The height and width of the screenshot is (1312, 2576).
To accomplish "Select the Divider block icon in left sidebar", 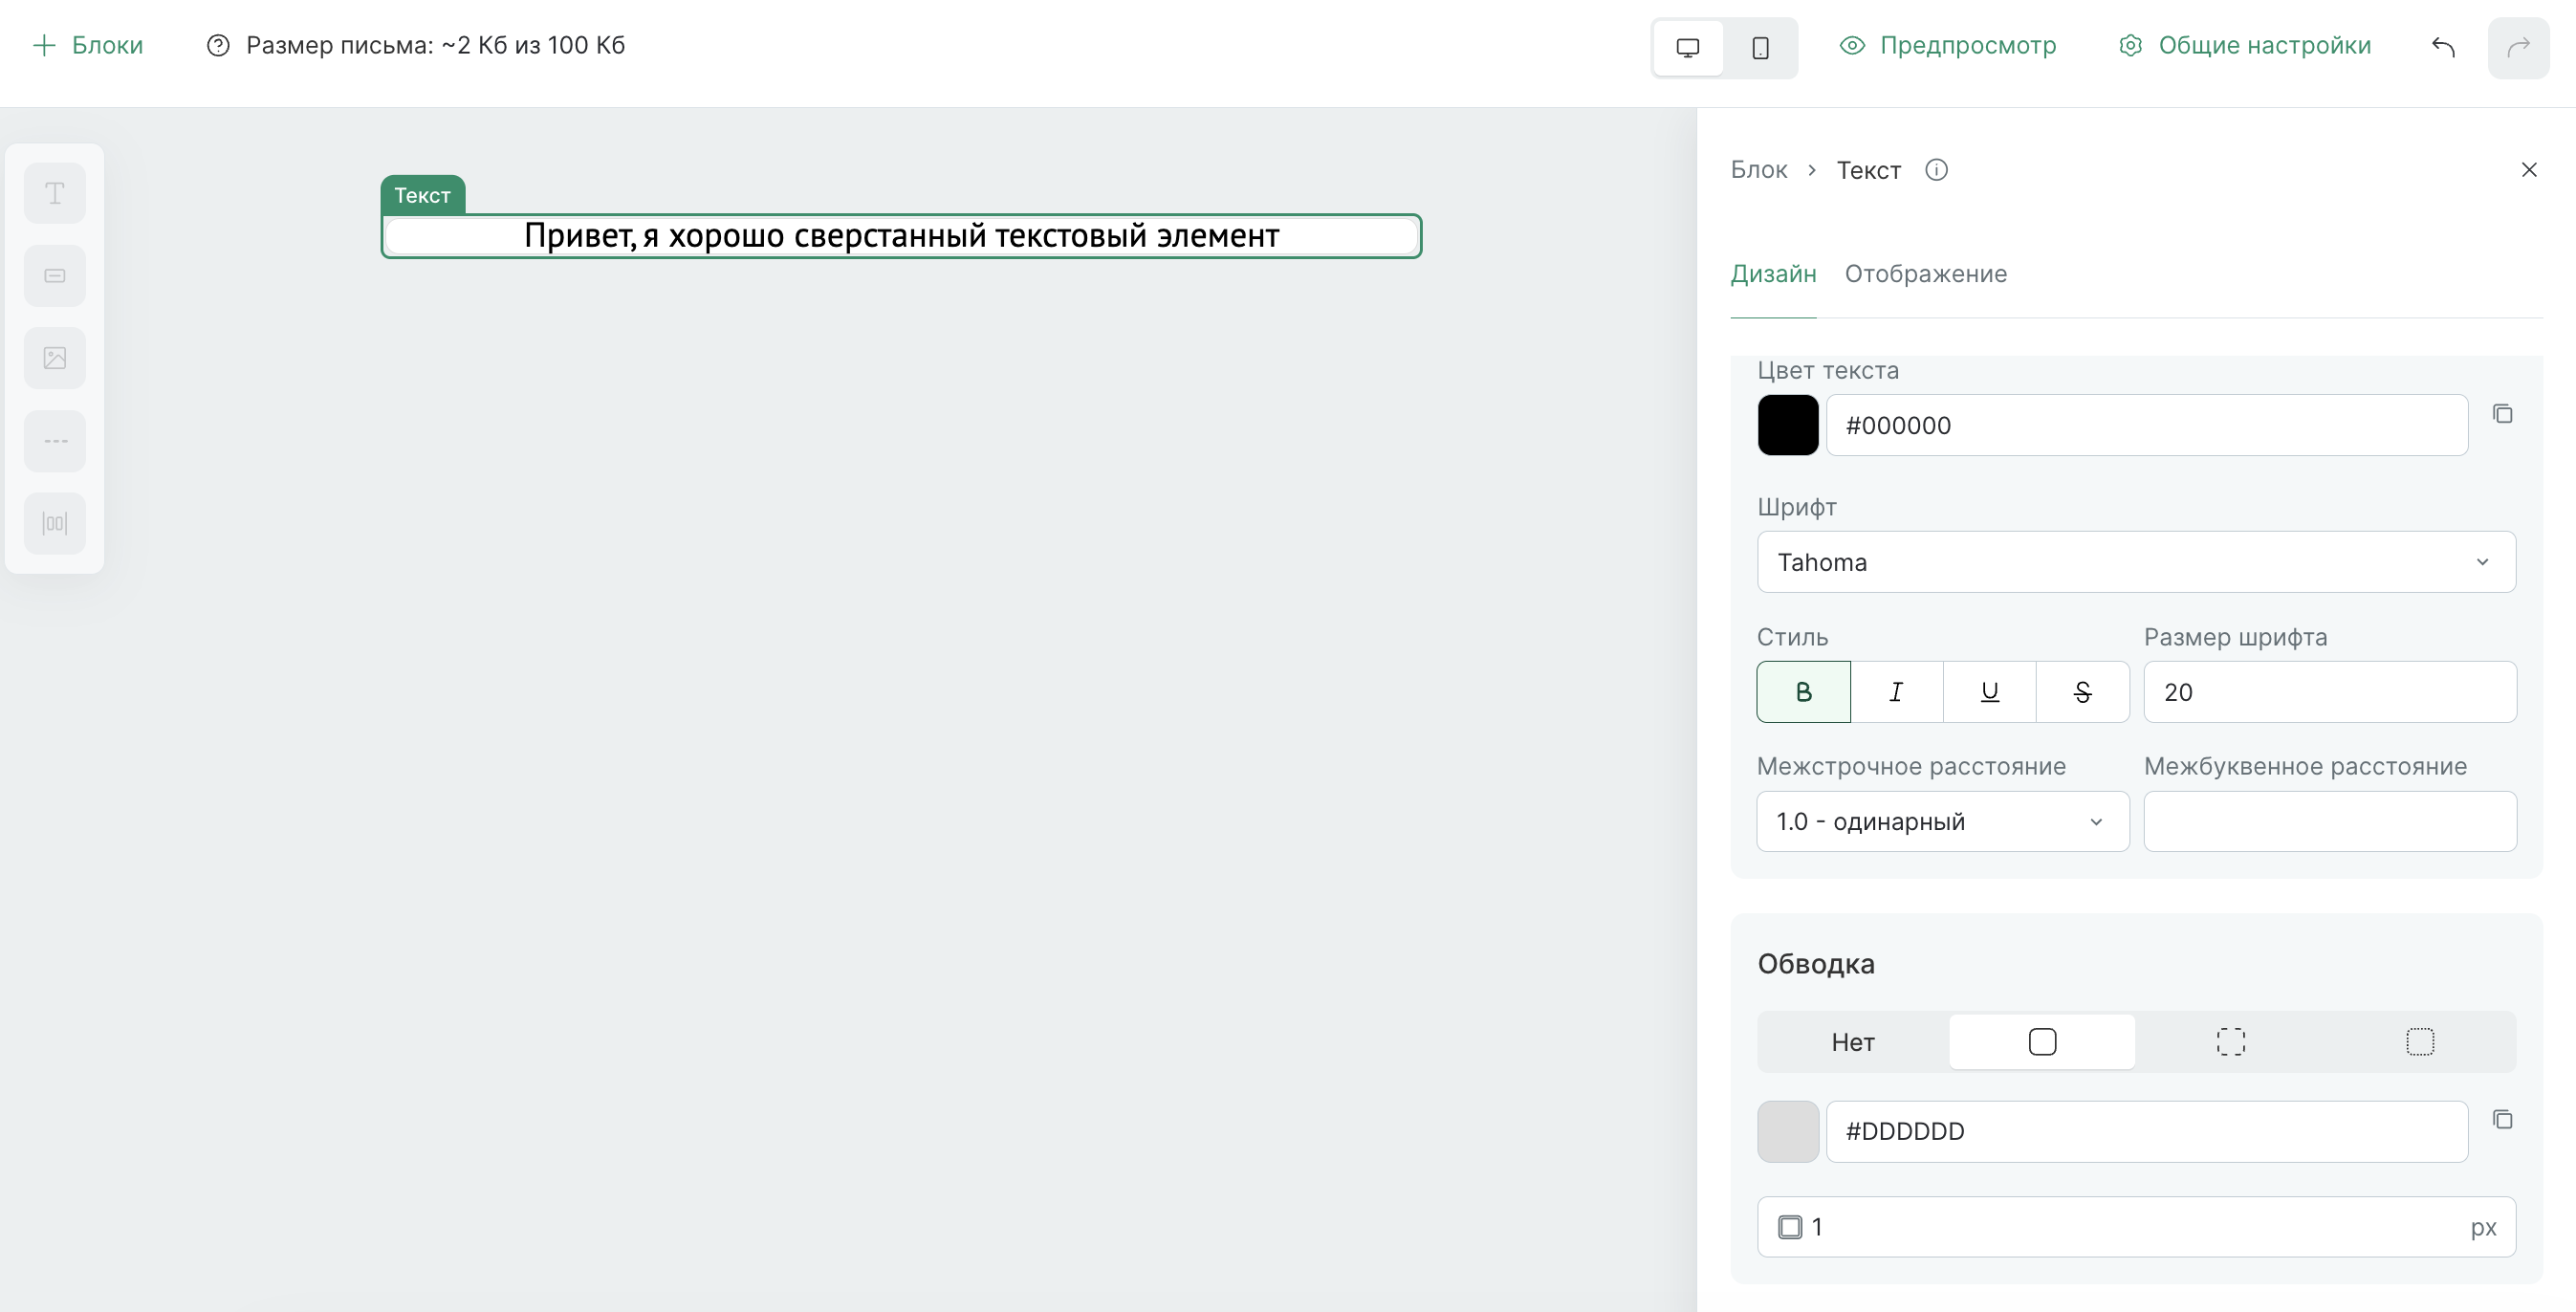I will tap(54, 440).
